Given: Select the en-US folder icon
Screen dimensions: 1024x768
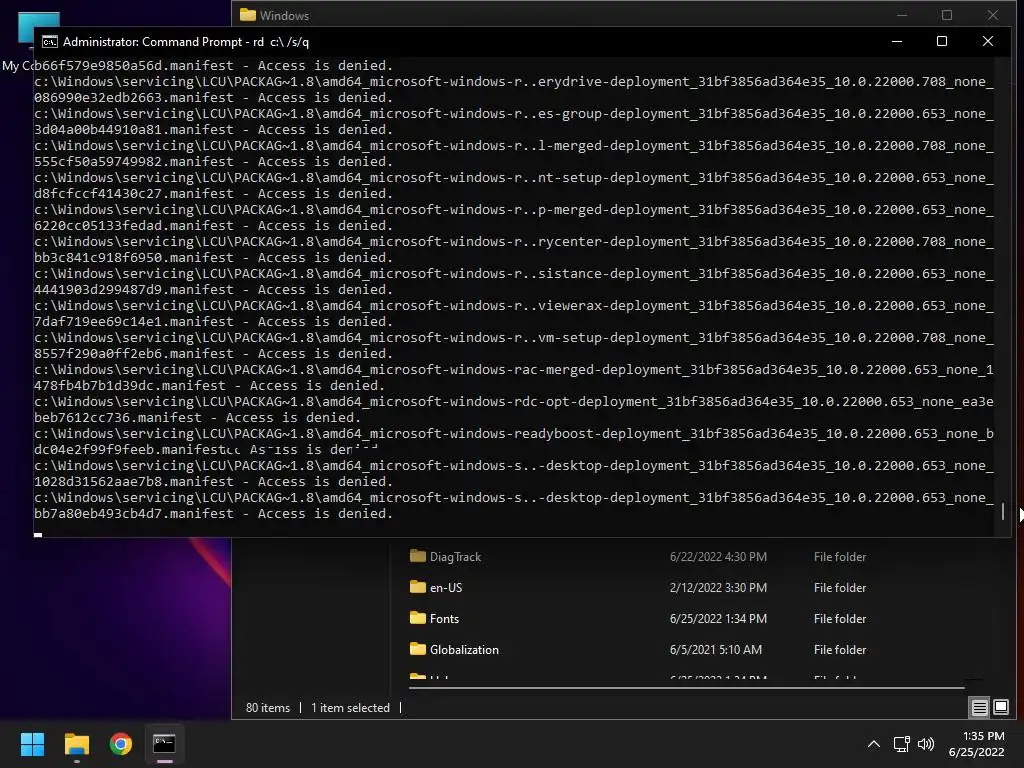Looking at the screenshot, I should [x=418, y=587].
